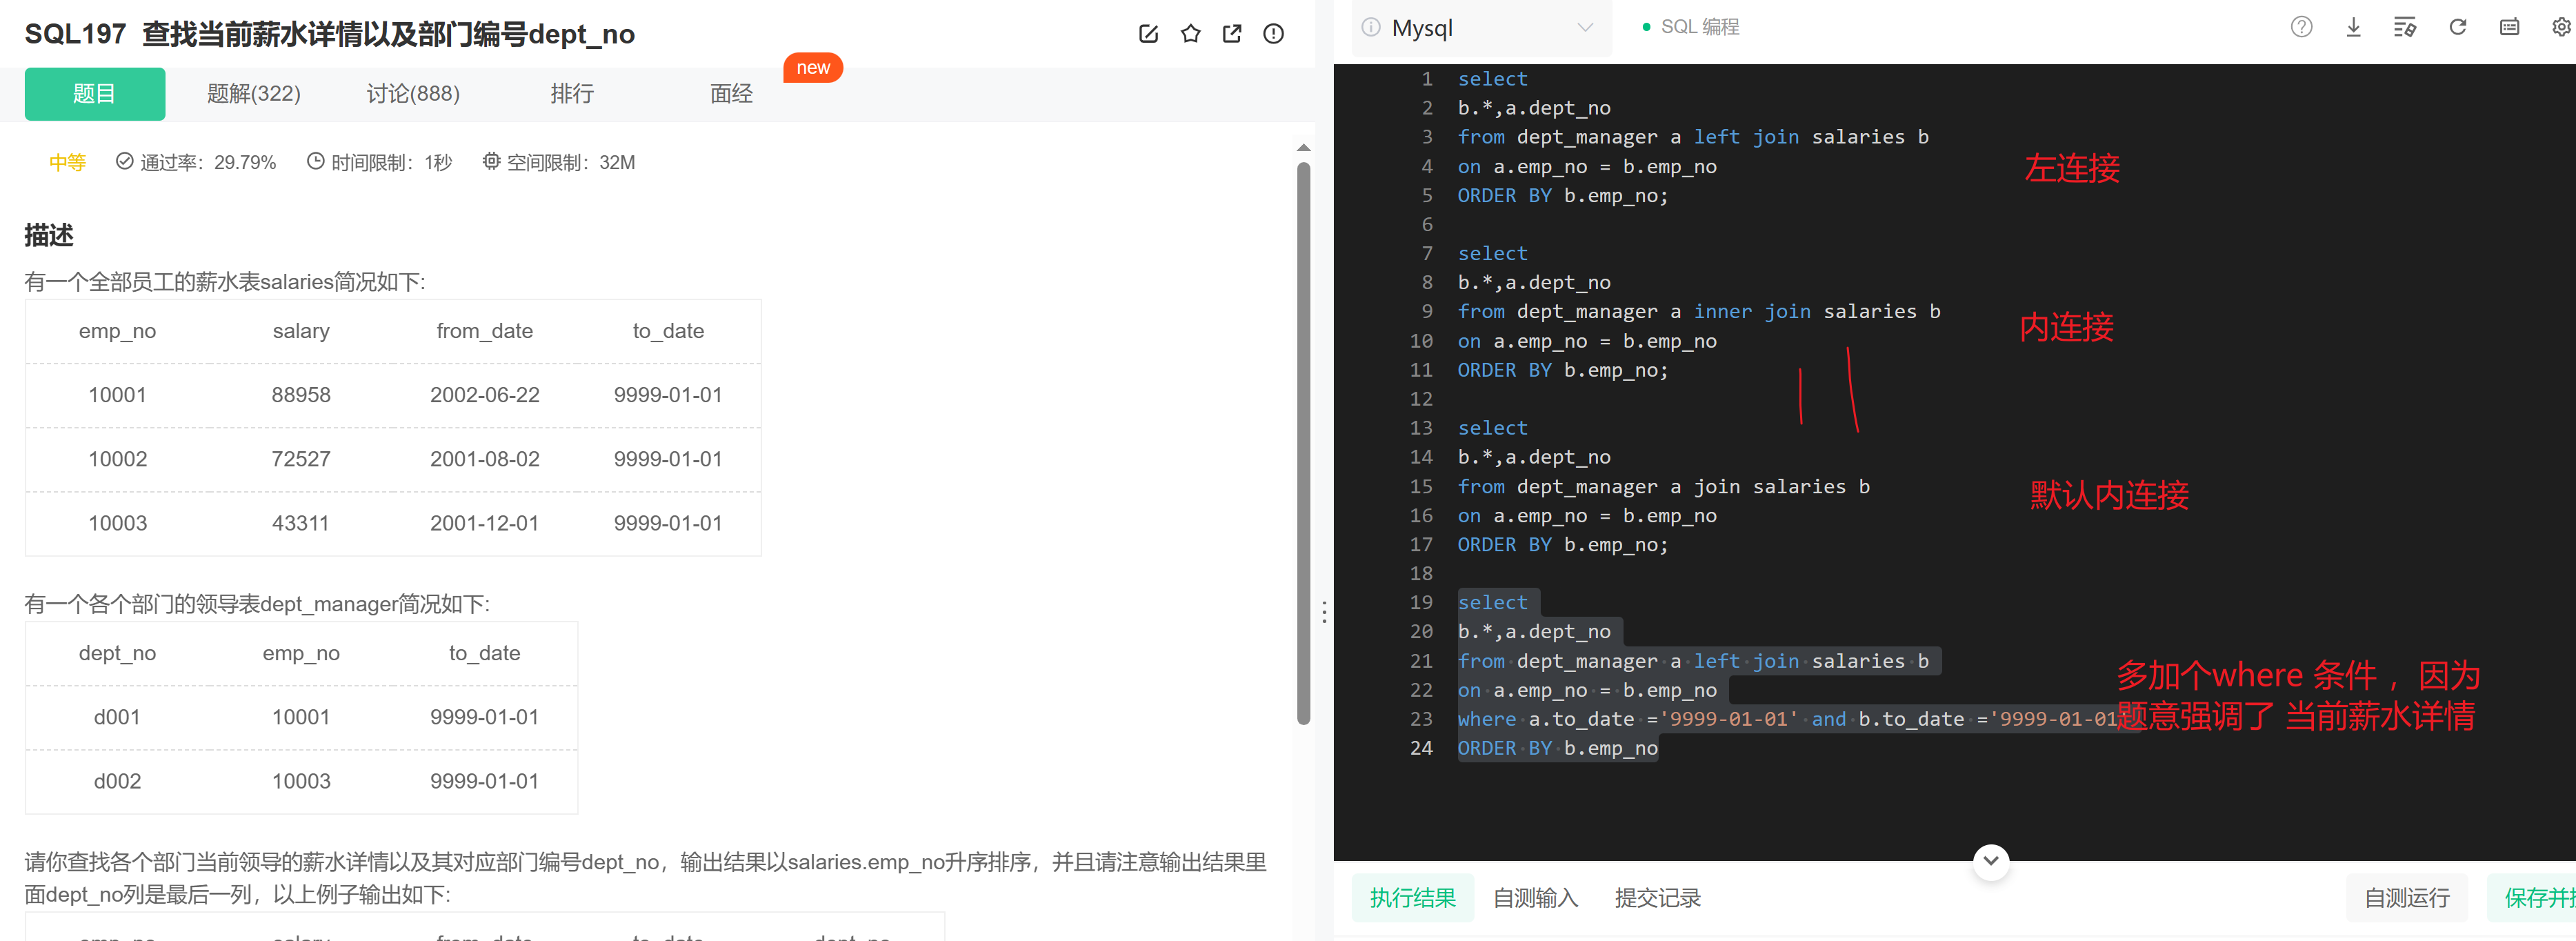Click the SQL 编程 label
This screenshot has width=2576, height=941.
(x=1700, y=27)
